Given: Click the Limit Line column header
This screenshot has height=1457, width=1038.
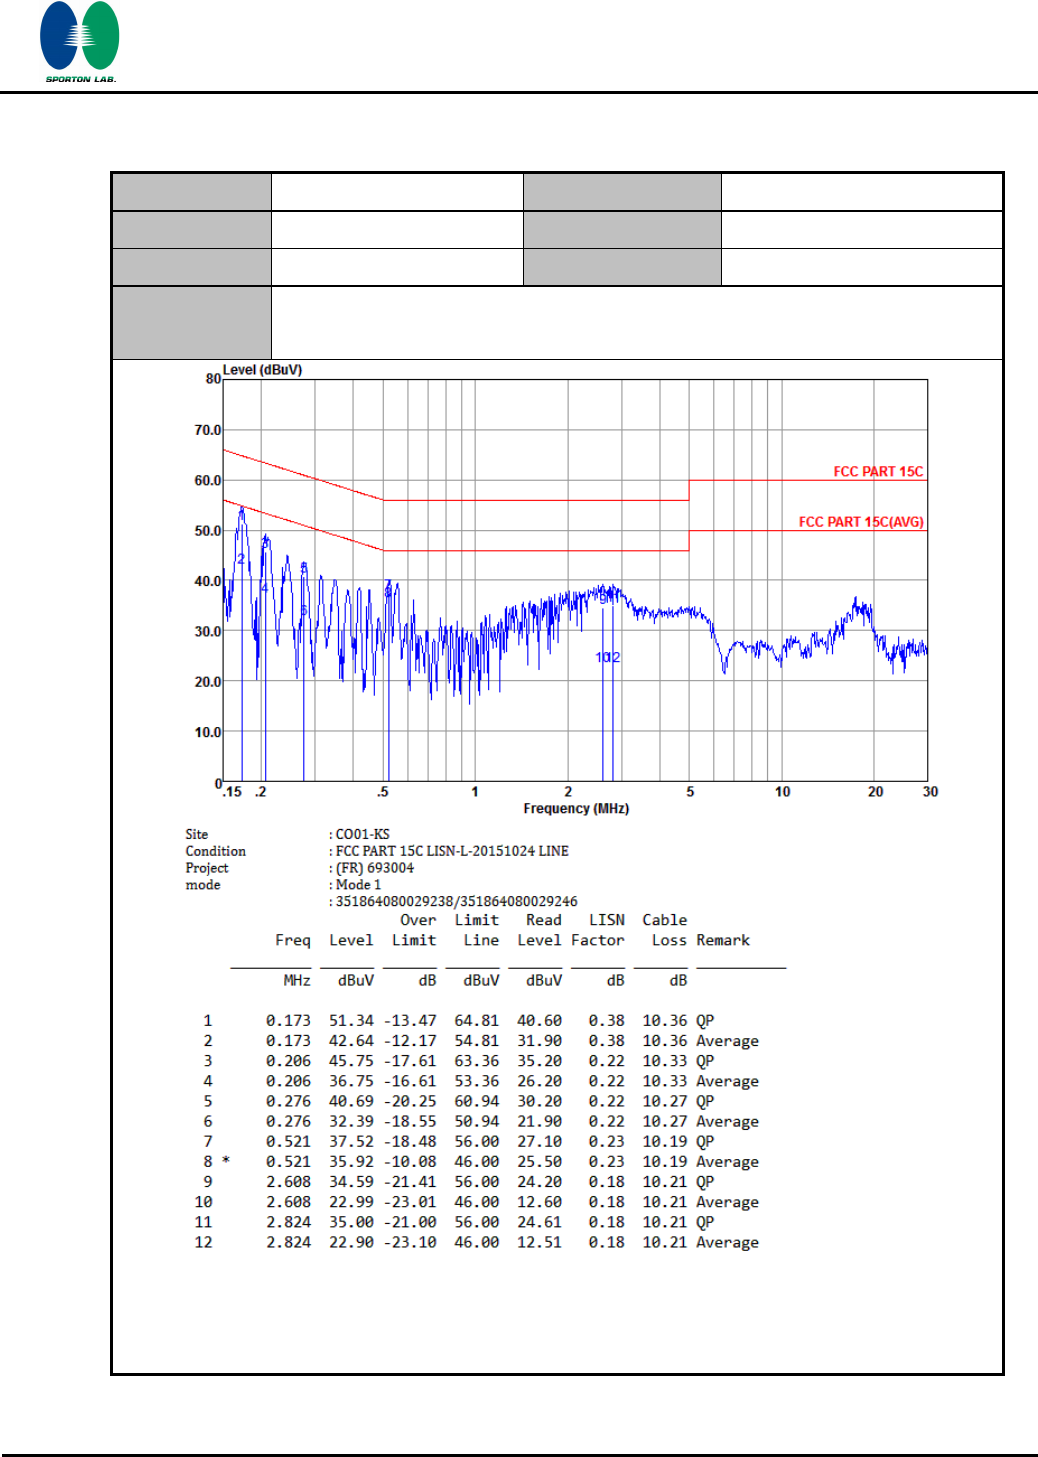Looking at the screenshot, I should pos(477,930).
